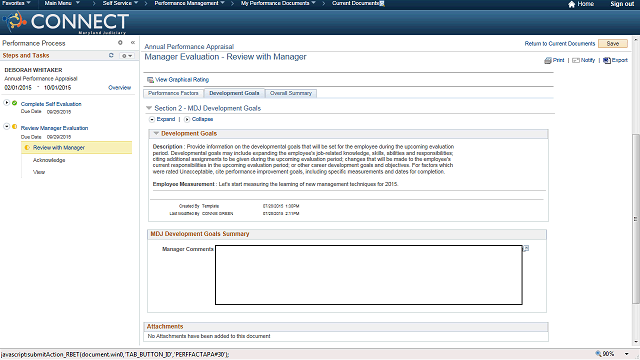
Task: Click the Expand link text
Action: [166, 119]
